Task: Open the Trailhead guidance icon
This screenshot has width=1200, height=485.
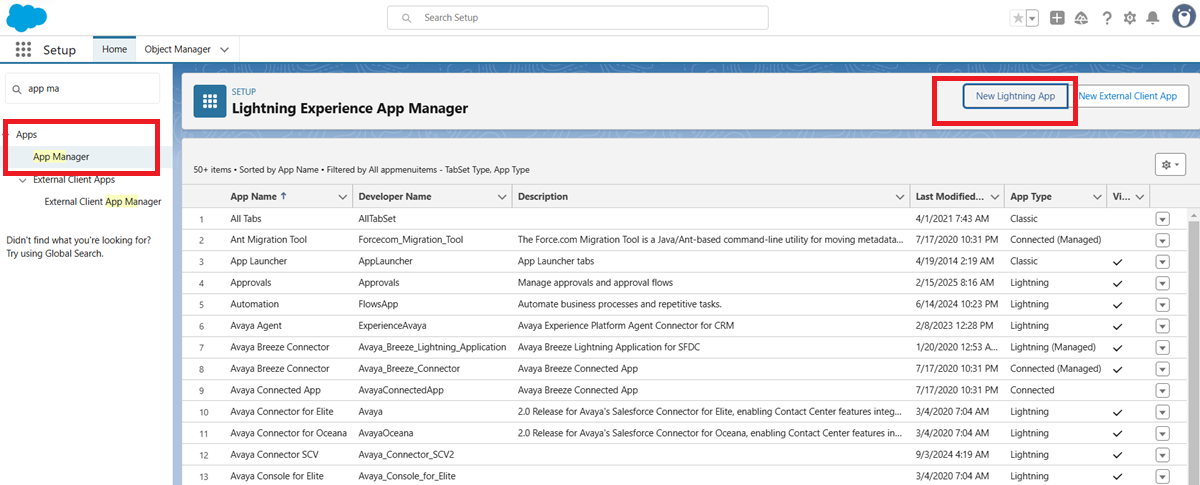Action: tap(1081, 18)
